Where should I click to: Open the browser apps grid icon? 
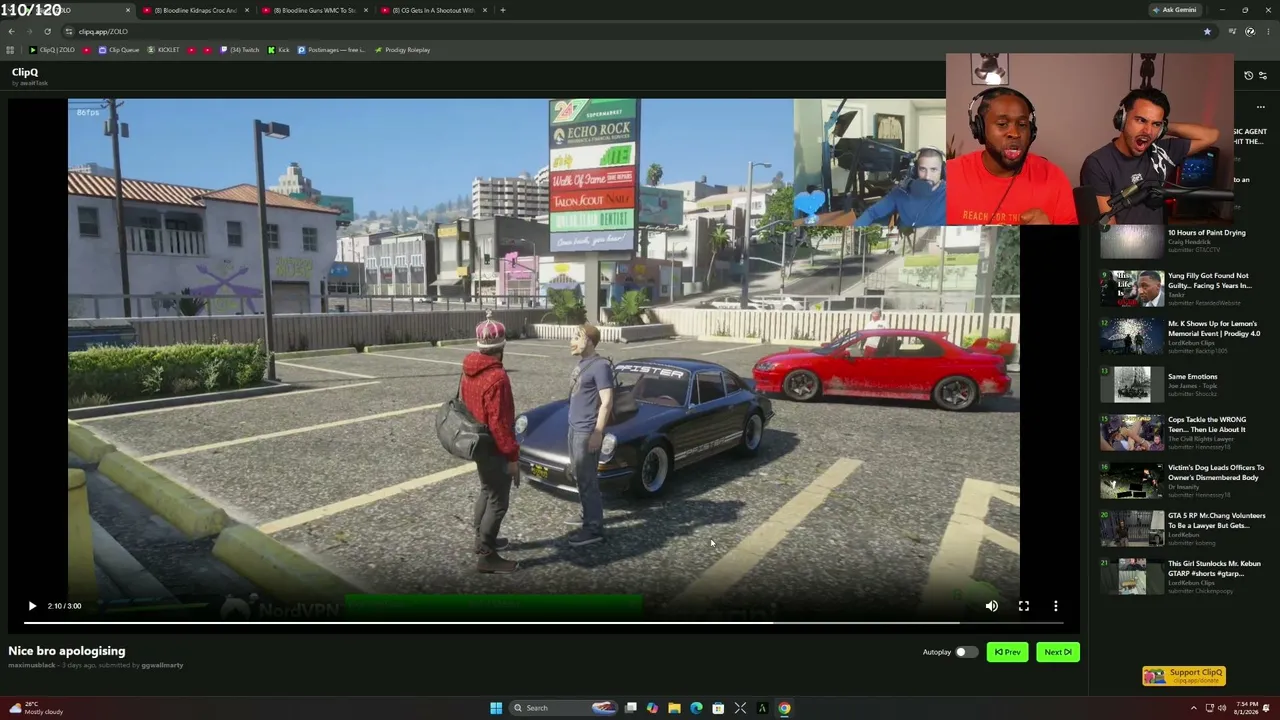(x=10, y=50)
